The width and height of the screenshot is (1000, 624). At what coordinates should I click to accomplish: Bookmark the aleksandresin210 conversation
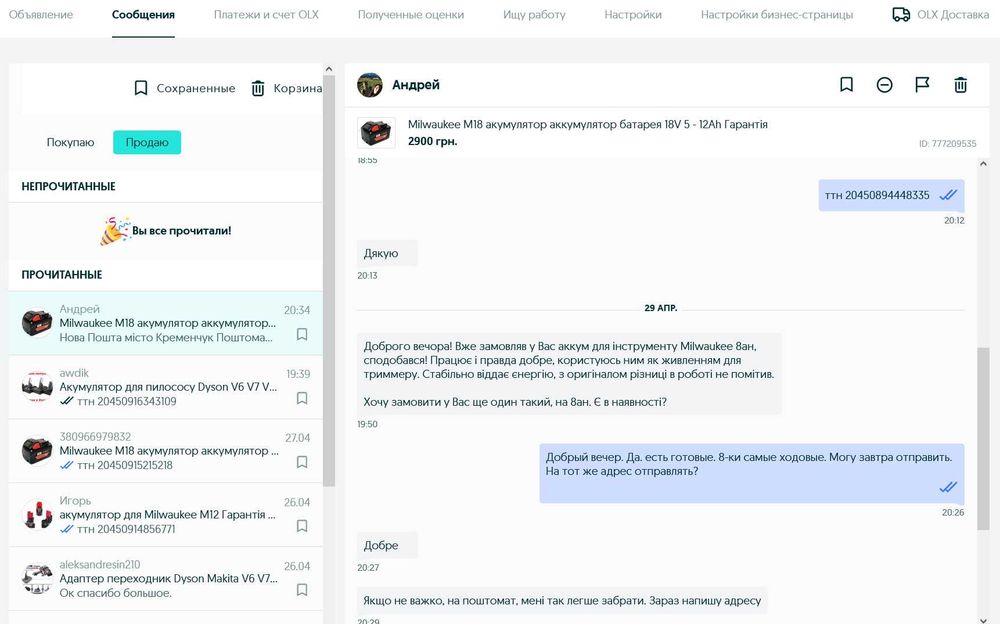[x=302, y=590]
